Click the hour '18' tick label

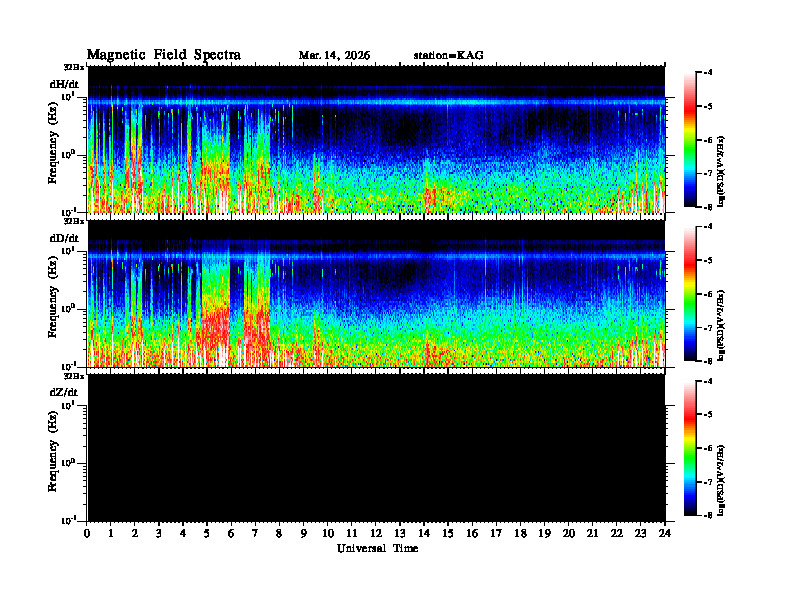pyautogui.click(x=520, y=534)
